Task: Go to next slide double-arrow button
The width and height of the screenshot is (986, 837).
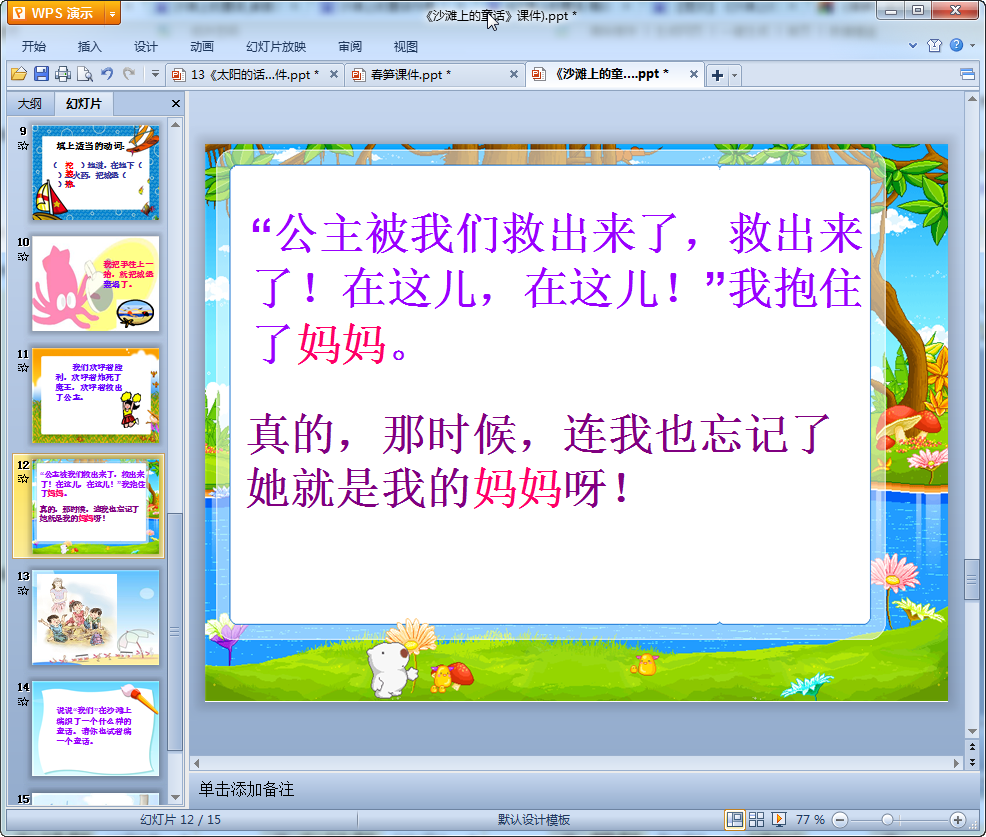Action: point(972,762)
